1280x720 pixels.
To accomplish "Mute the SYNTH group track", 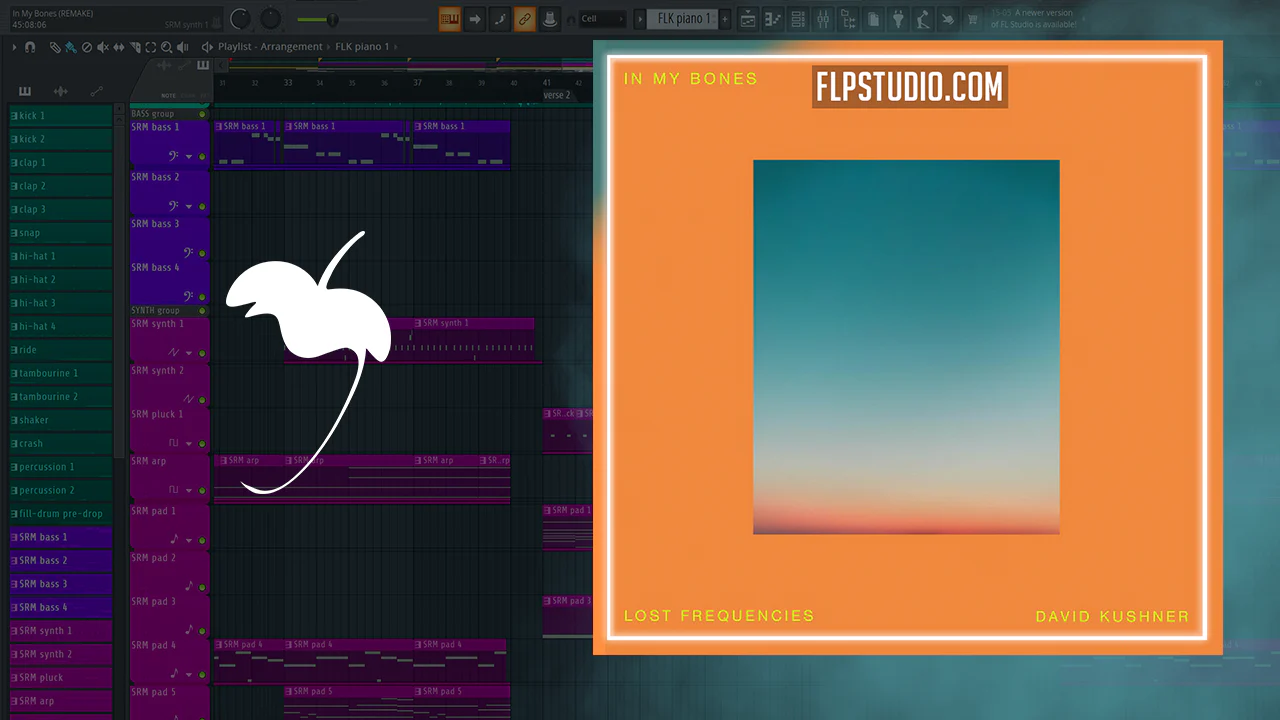I will (202, 311).
